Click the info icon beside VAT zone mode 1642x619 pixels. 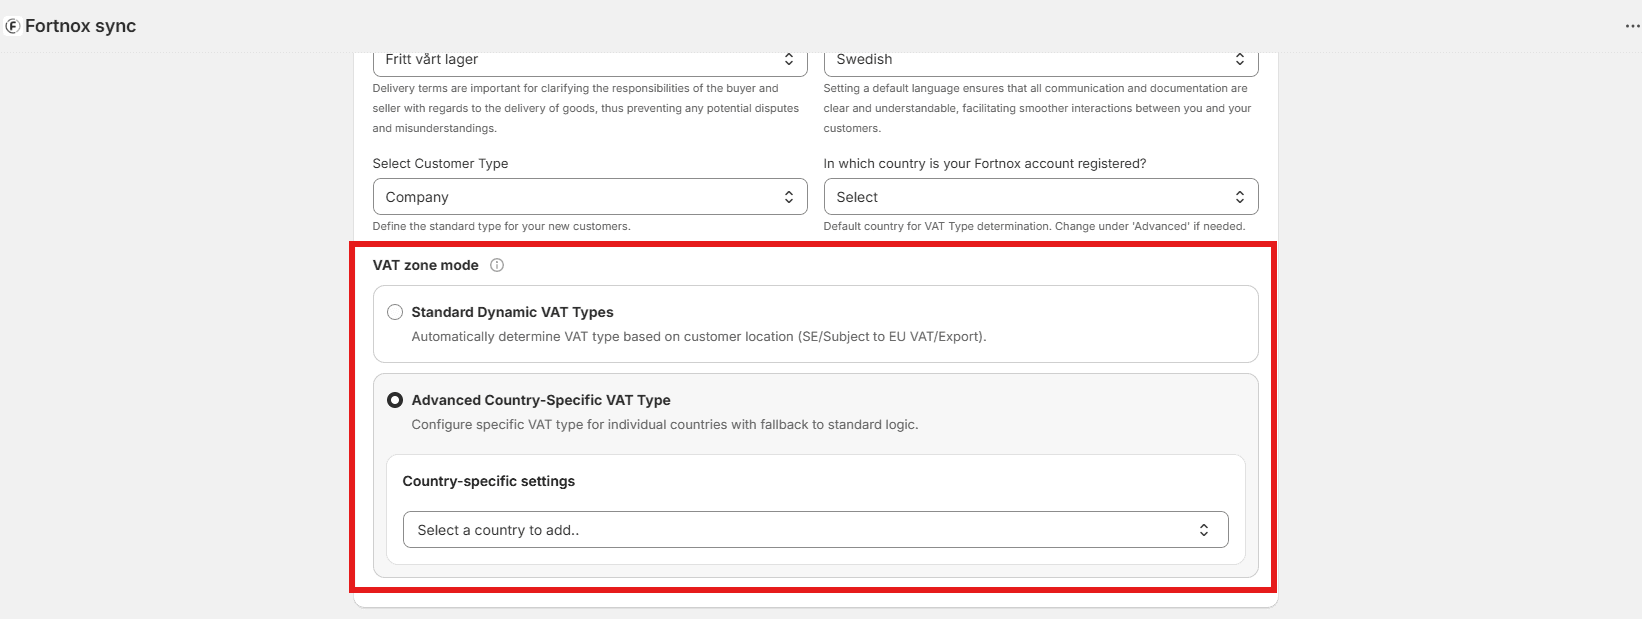click(x=497, y=265)
